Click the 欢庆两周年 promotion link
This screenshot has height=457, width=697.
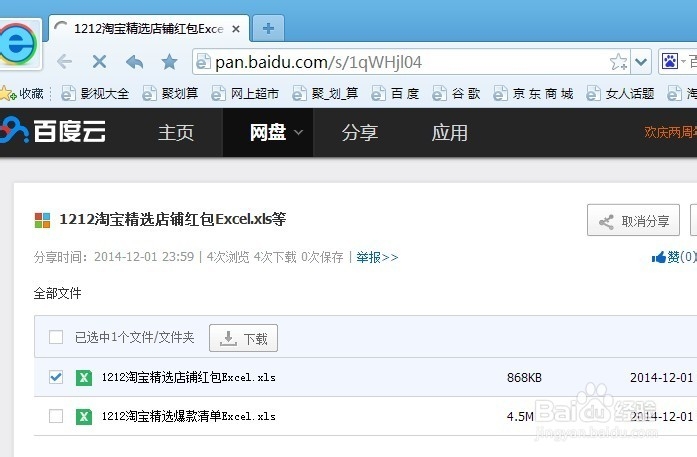(670, 132)
